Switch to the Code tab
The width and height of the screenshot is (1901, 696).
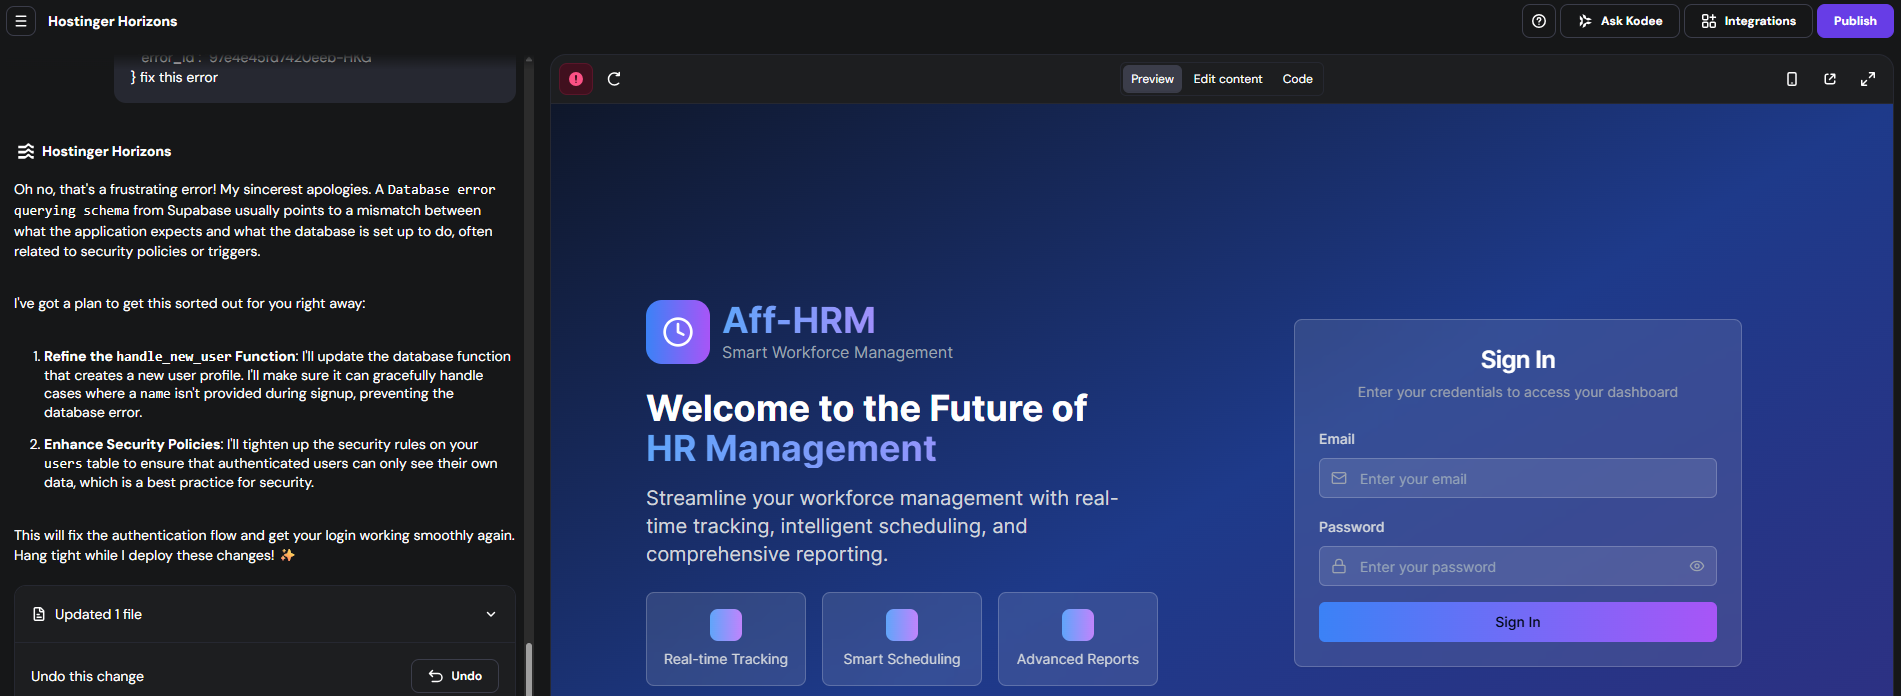[x=1298, y=79]
